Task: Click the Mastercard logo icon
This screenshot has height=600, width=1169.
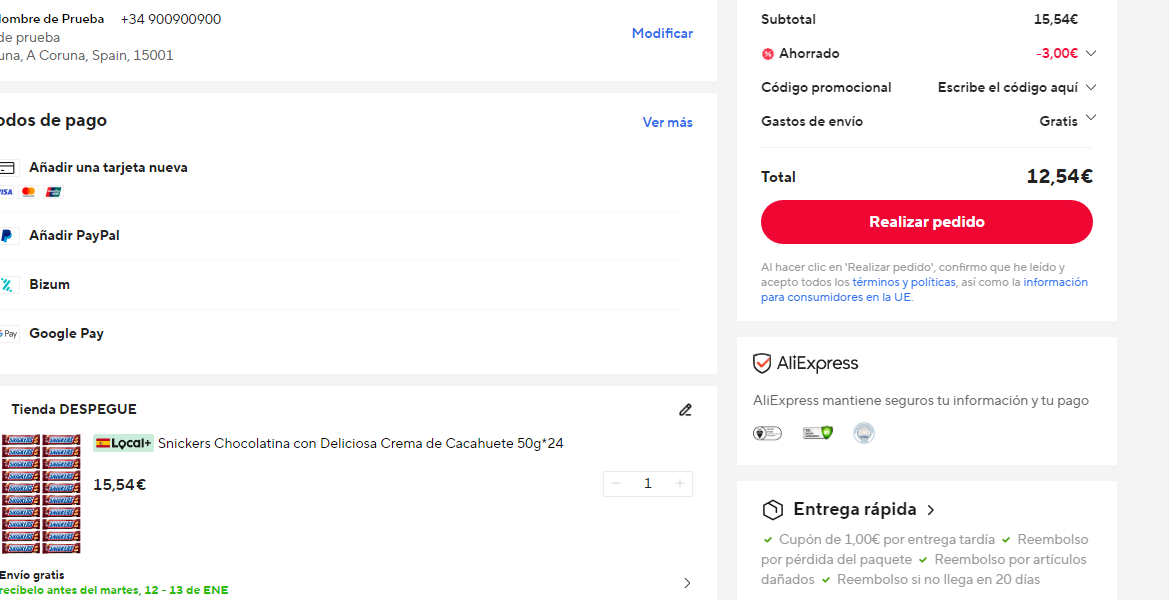Action: (x=28, y=192)
